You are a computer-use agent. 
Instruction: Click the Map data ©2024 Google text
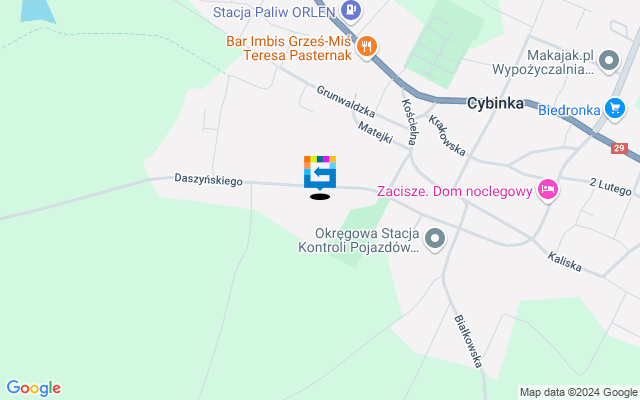click(x=578, y=393)
